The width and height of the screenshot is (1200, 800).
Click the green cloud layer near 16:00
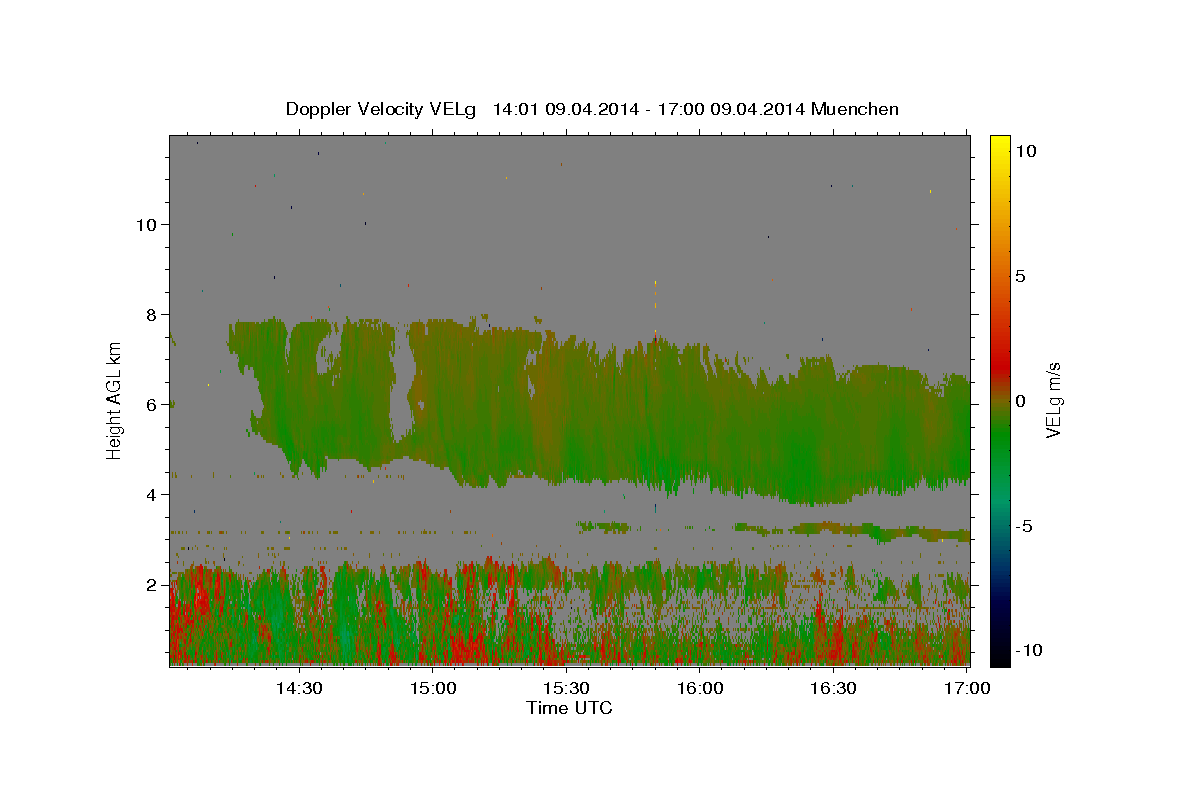click(x=700, y=420)
